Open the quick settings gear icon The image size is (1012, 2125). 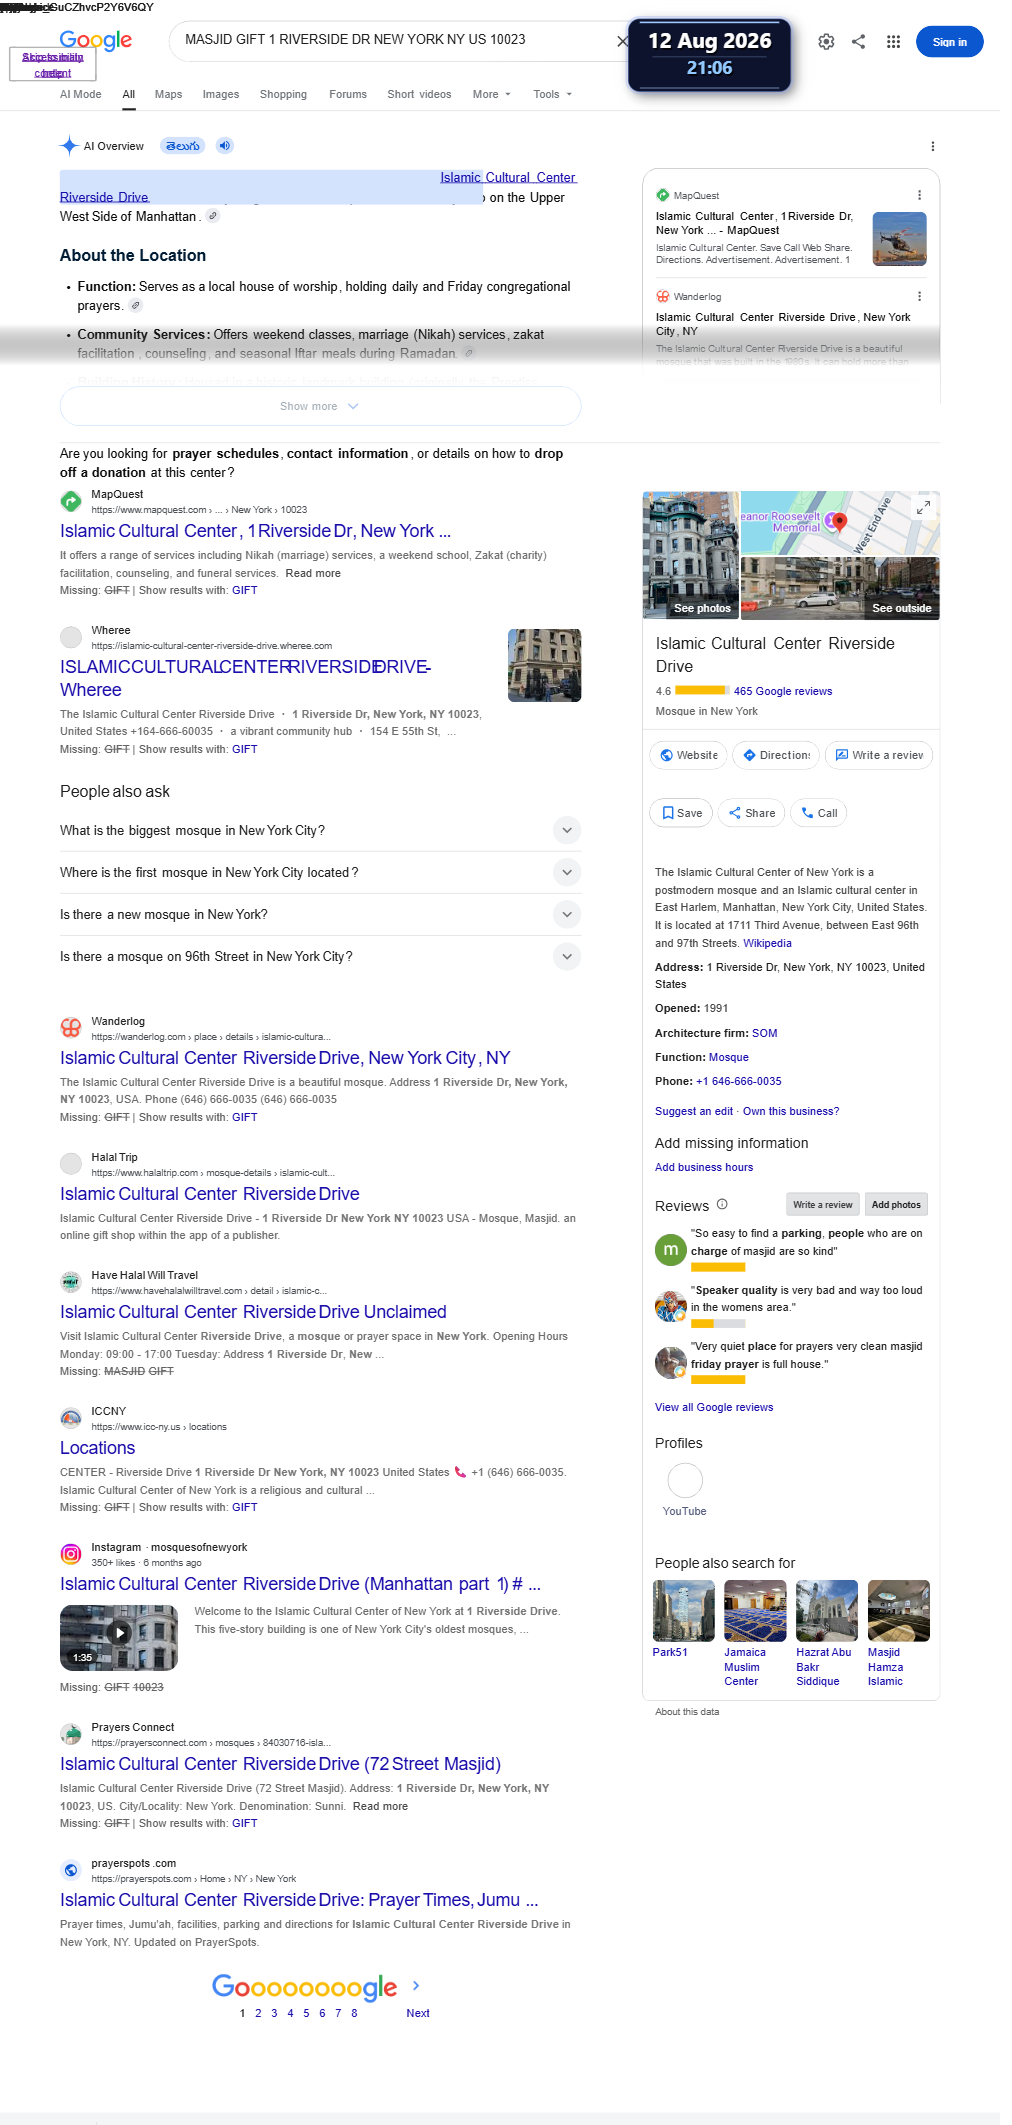[x=826, y=42]
